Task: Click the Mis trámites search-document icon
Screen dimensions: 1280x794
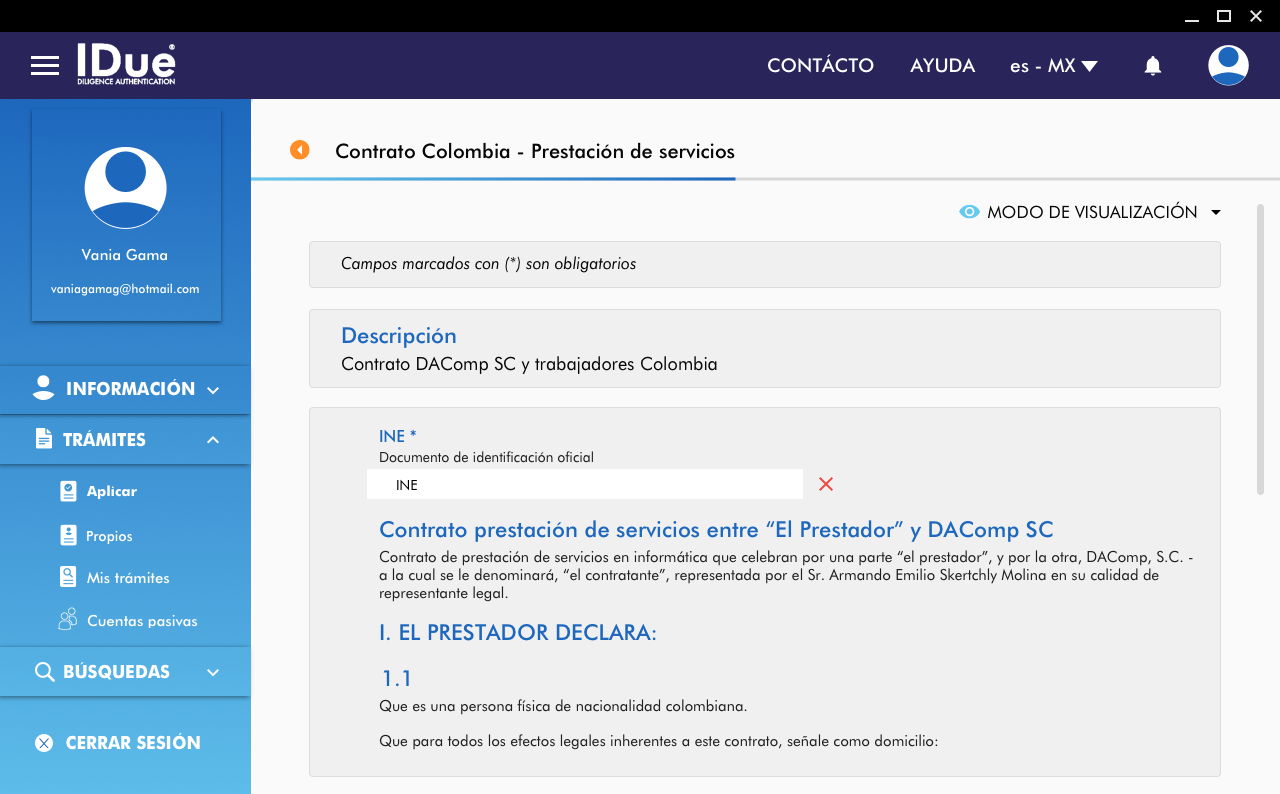Action: 68,577
